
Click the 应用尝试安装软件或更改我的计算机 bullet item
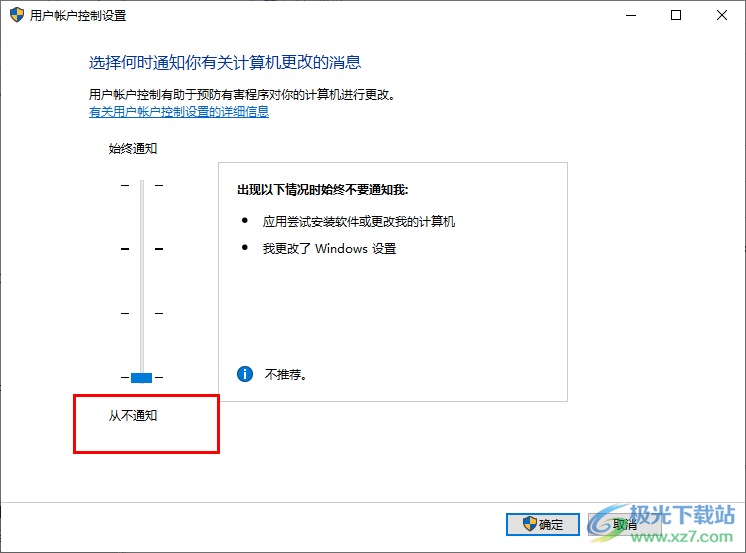[359, 221]
